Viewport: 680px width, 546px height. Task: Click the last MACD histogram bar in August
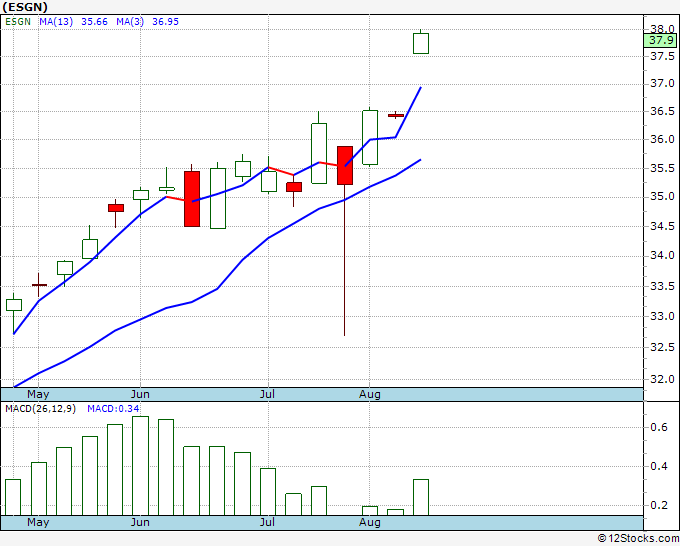[x=421, y=497]
